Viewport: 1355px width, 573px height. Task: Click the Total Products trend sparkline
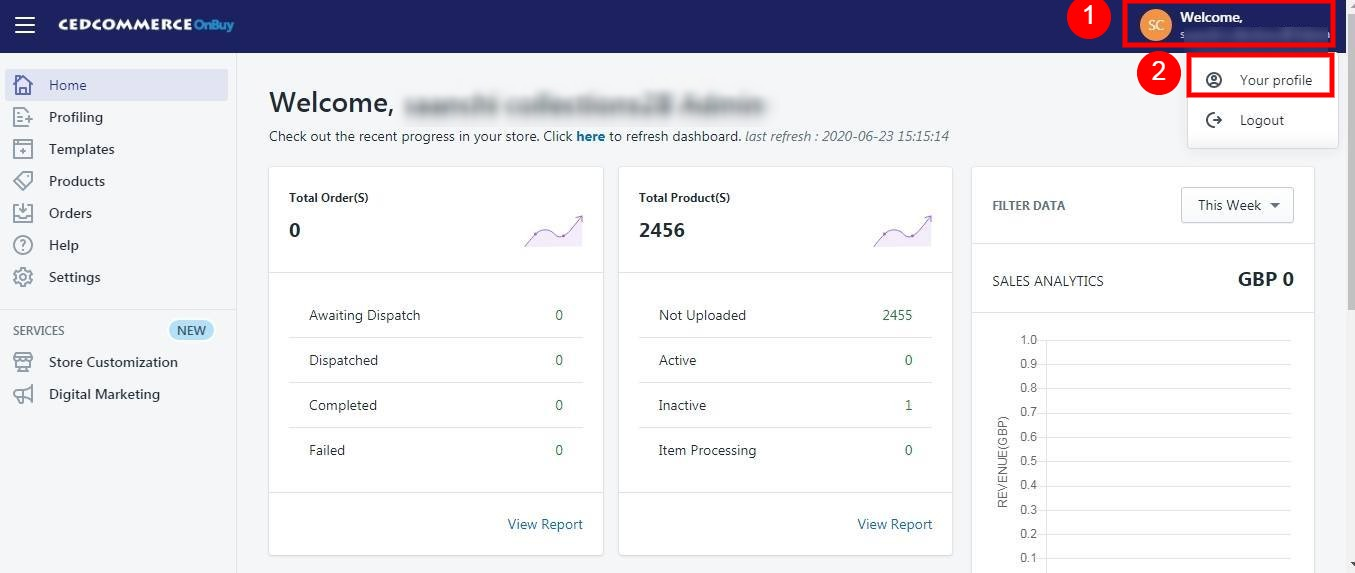point(903,231)
